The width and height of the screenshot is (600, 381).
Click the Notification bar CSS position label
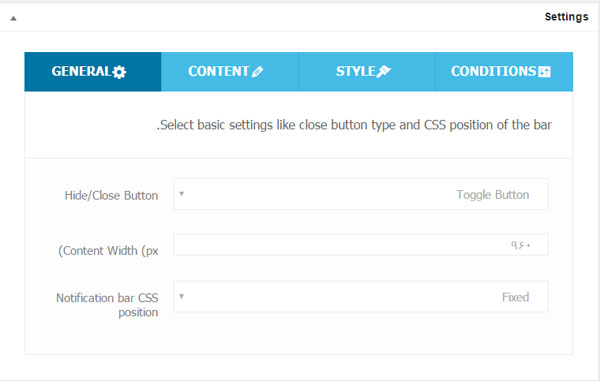107,305
